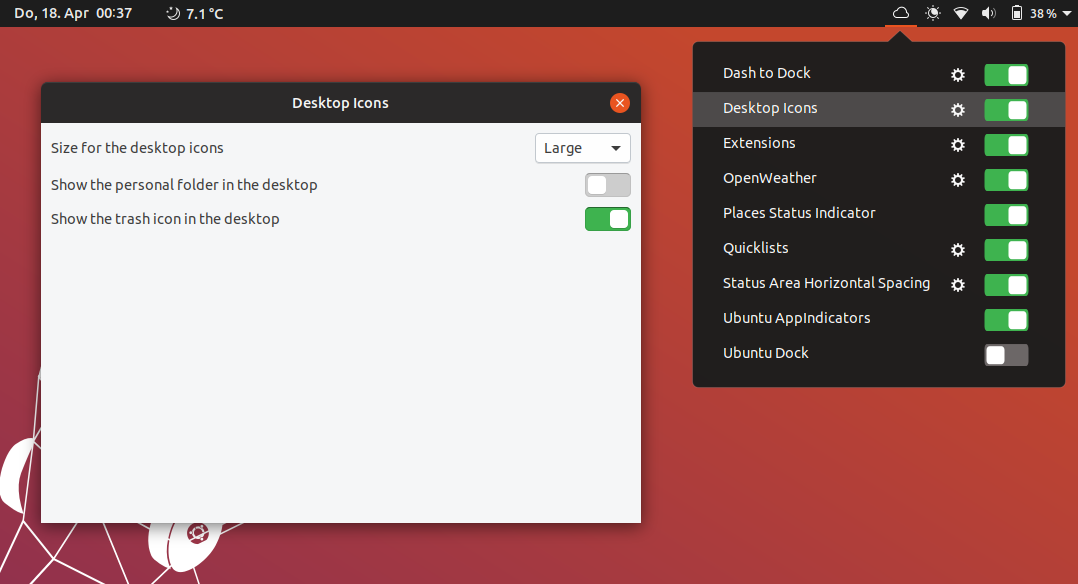Click the volume speaker icon

coord(989,13)
